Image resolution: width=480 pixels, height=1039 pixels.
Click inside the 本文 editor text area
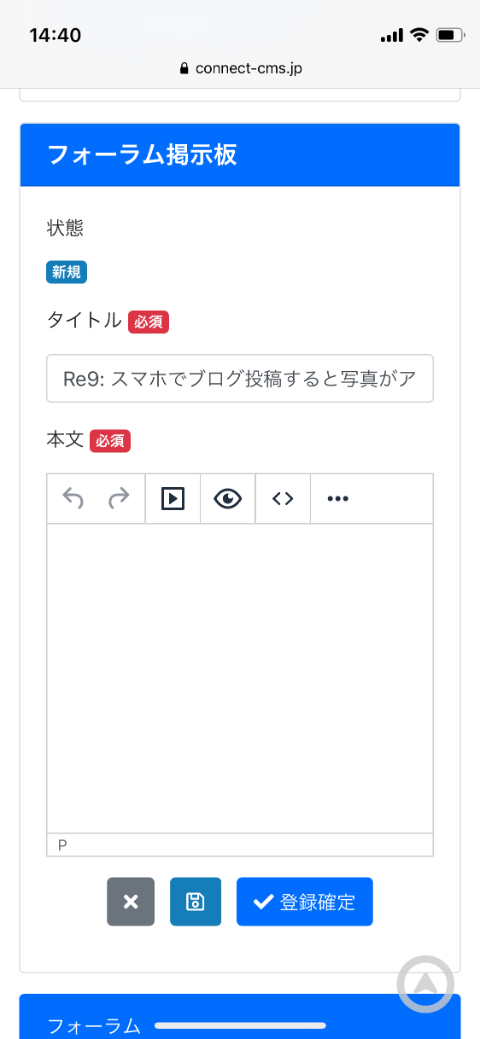coord(240,678)
